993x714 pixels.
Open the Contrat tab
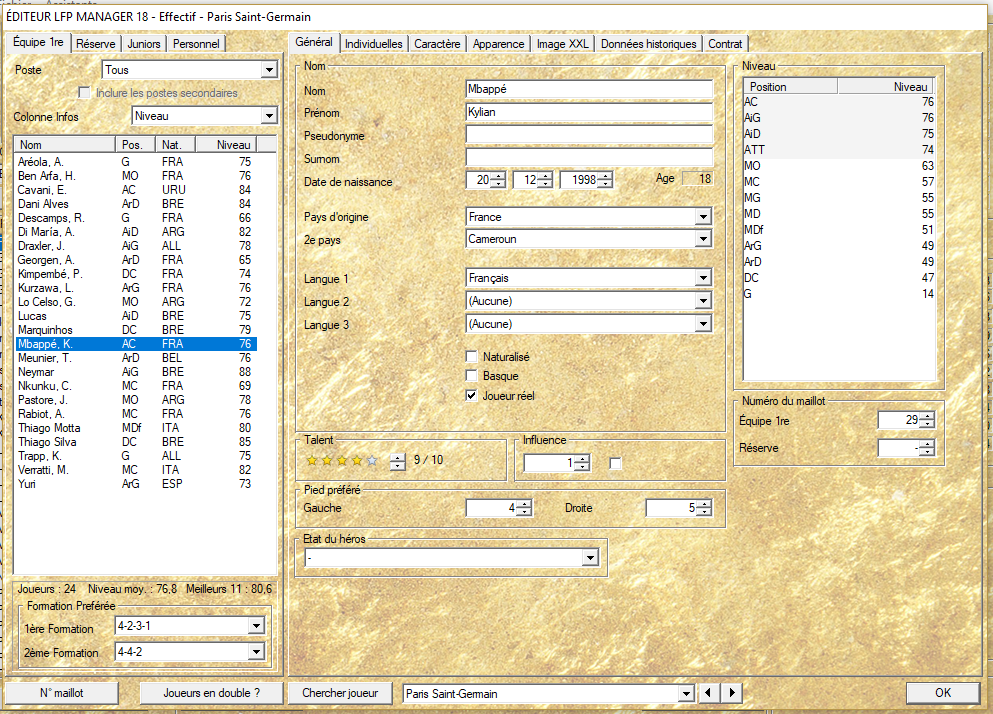click(x=725, y=44)
